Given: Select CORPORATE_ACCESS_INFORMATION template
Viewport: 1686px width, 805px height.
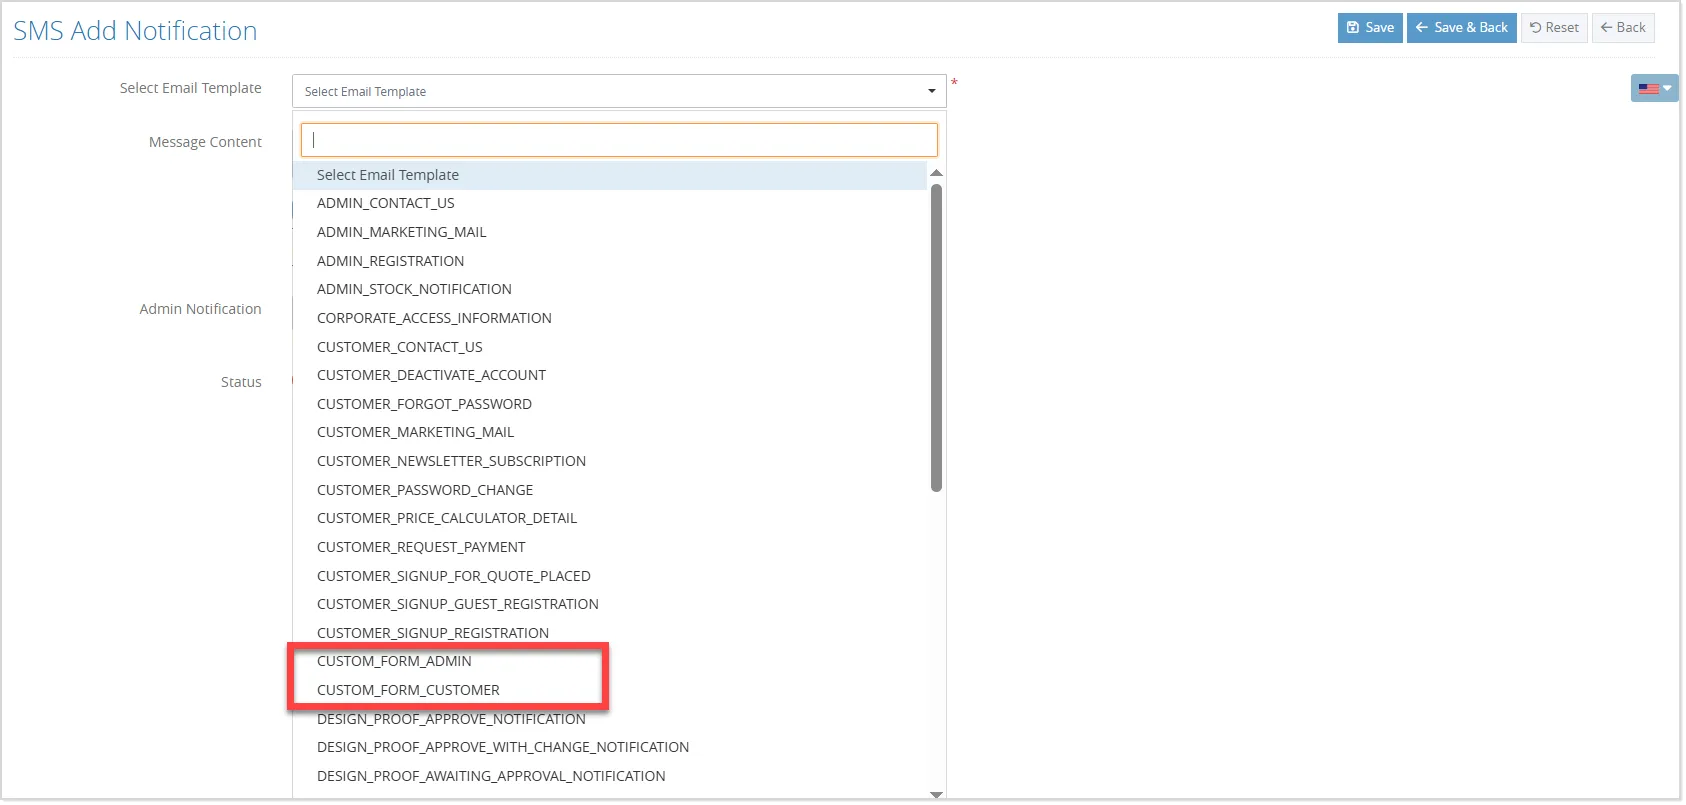Looking at the screenshot, I should click(610, 318).
